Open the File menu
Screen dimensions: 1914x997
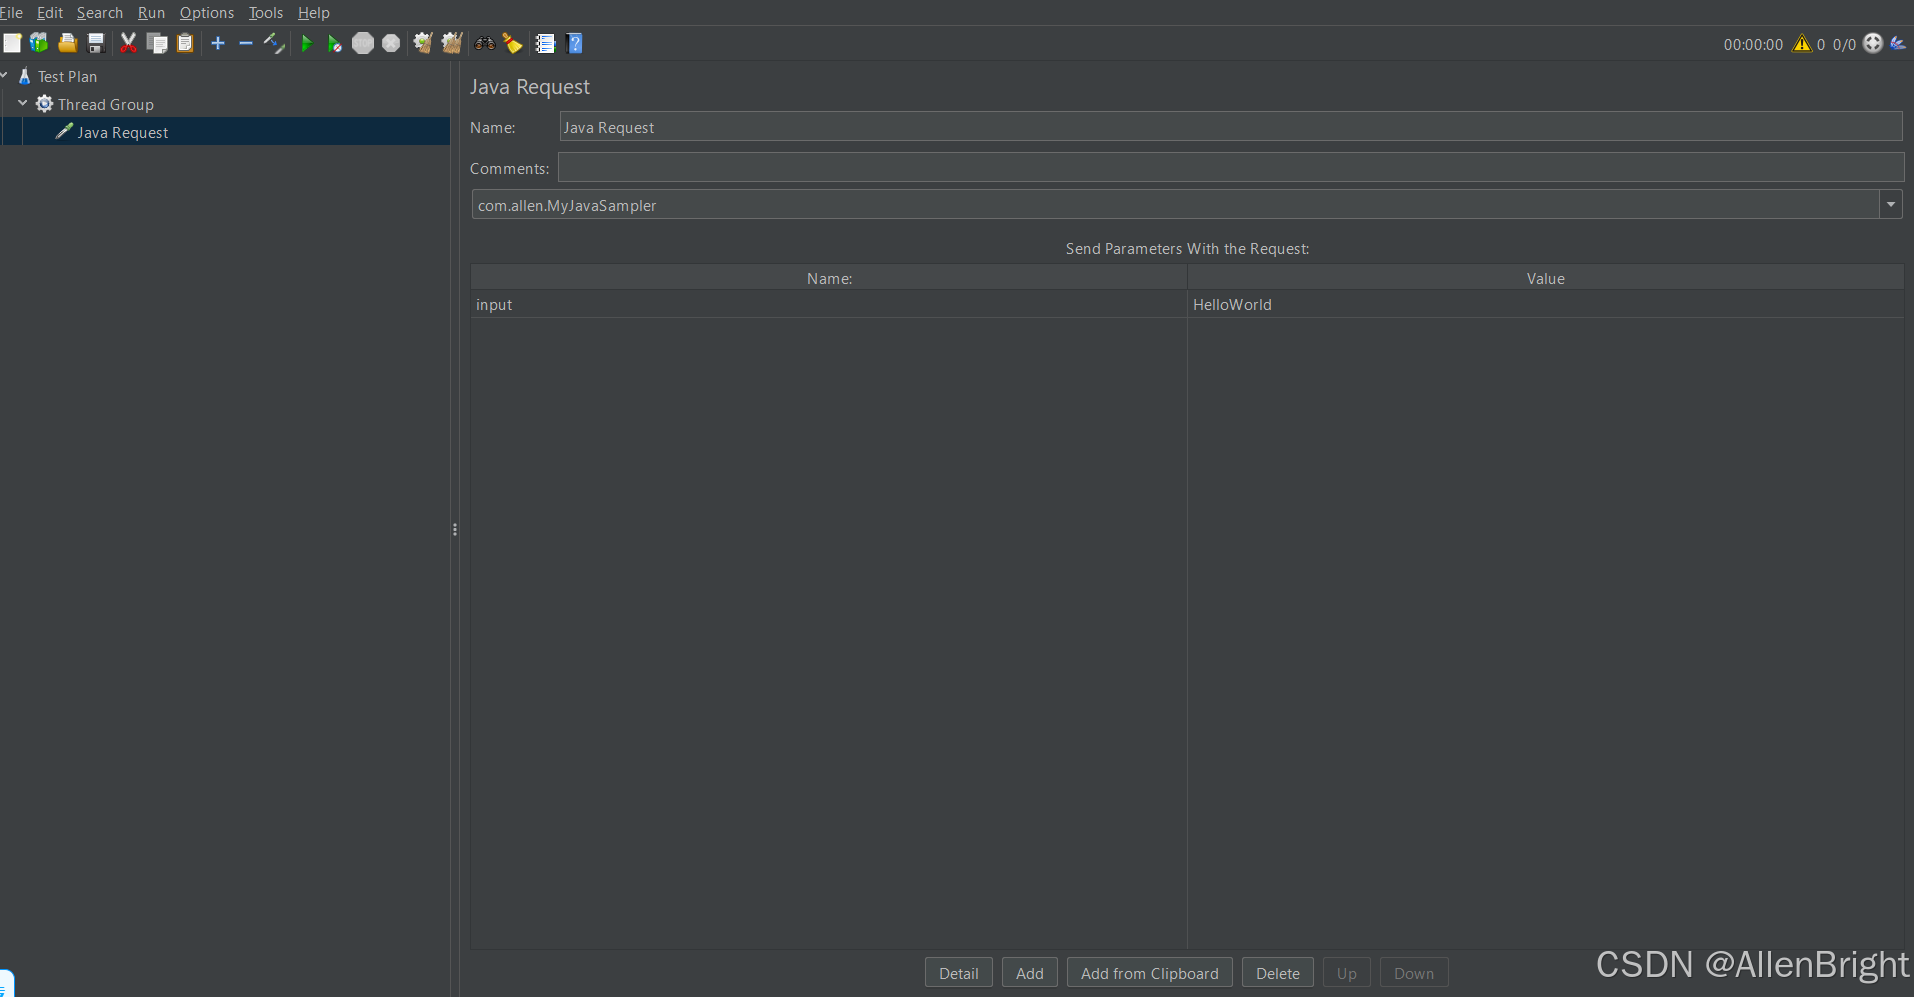click(11, 13)
